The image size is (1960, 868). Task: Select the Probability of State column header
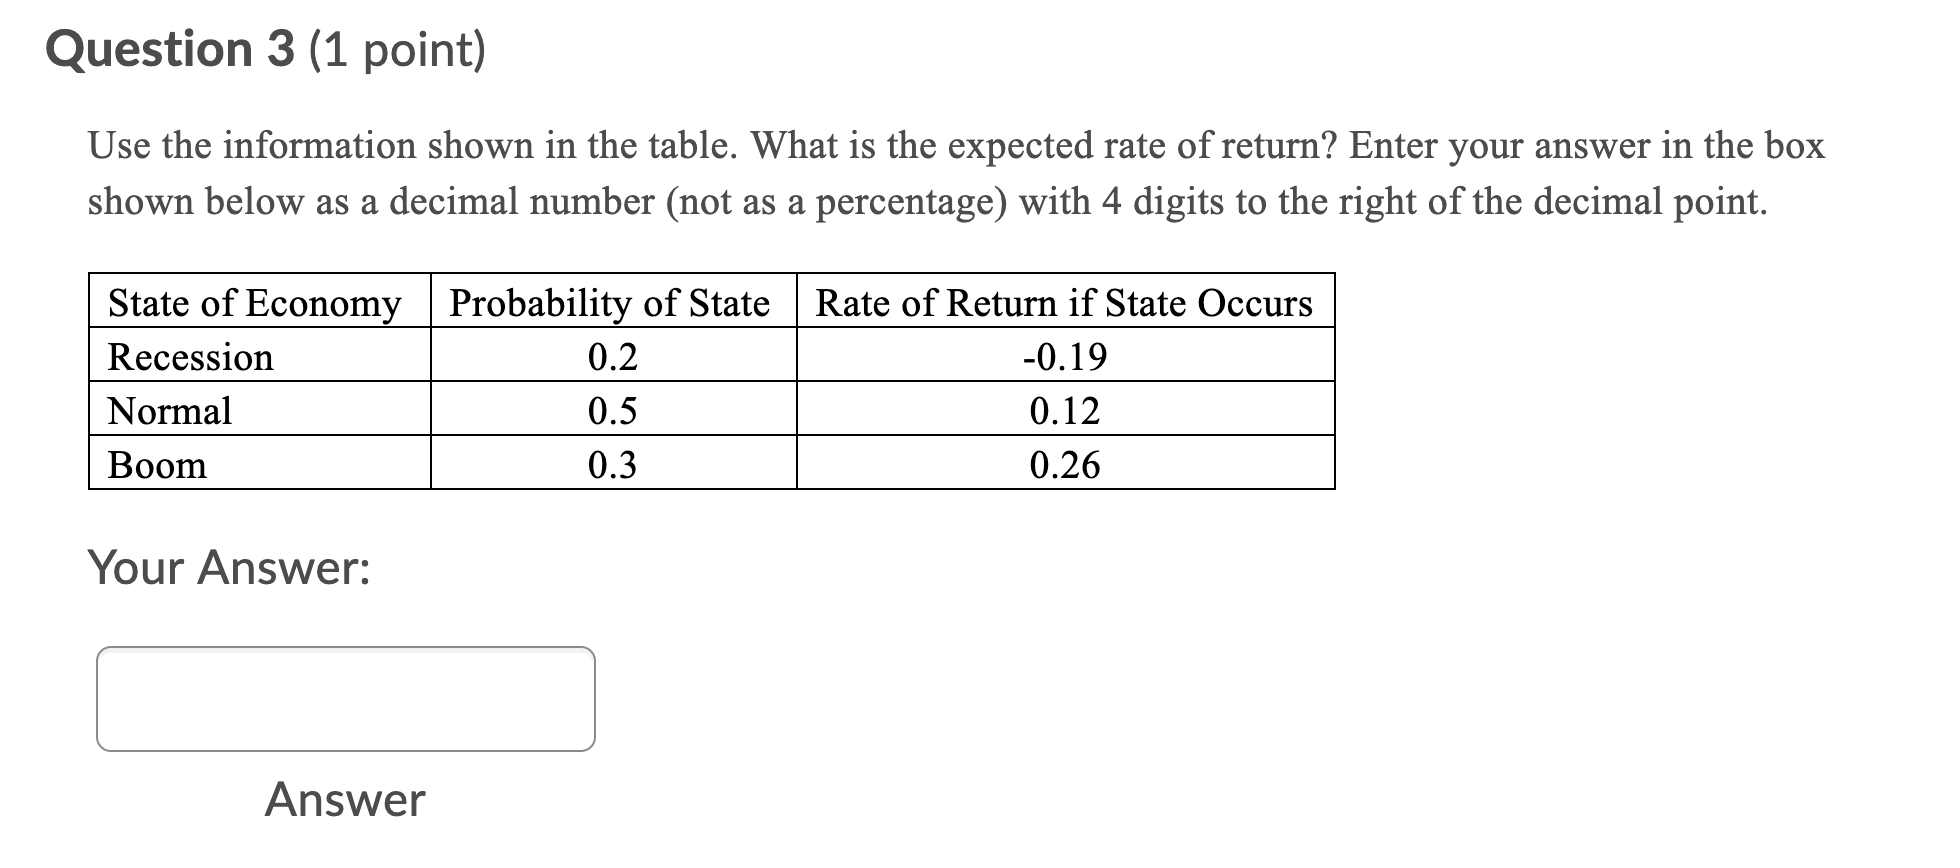tap(611, 303)
